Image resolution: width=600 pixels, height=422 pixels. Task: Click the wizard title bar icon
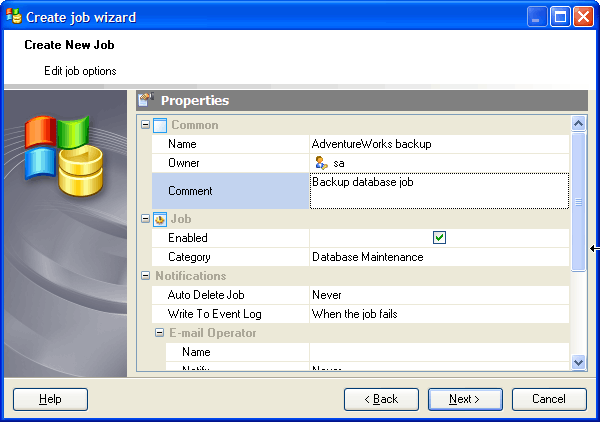tap(14, 17)
